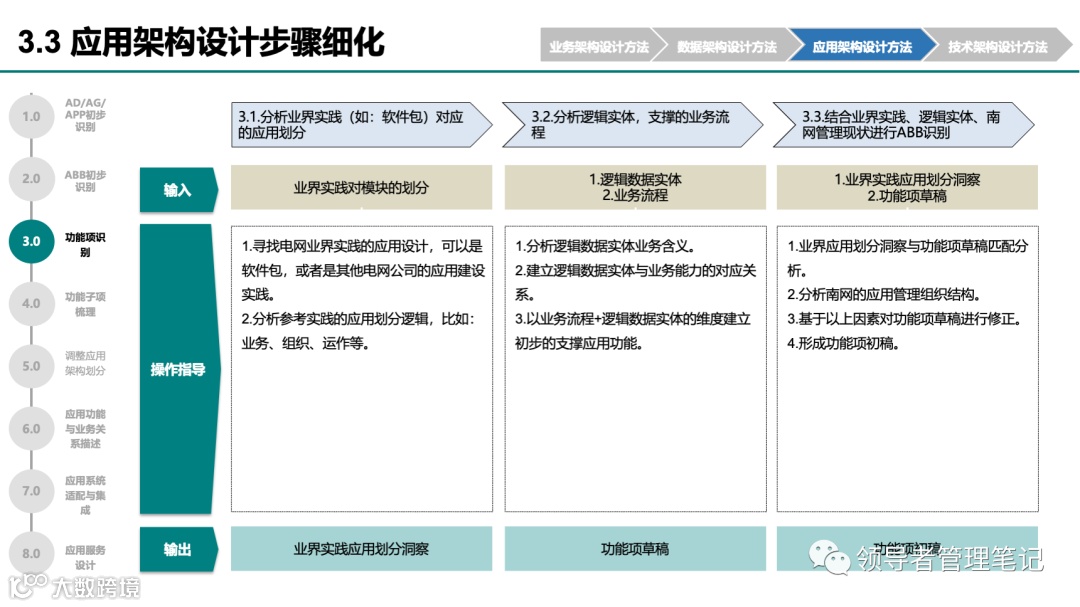Select the 数据架构设计方法 breadcrumb tab

point(727,46)
